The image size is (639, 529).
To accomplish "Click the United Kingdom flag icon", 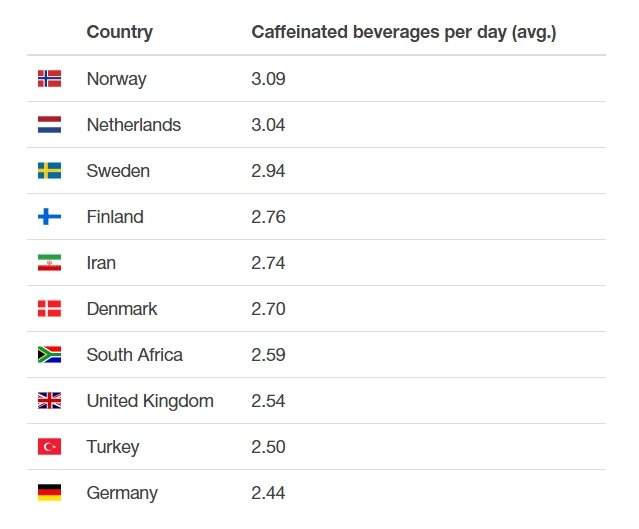I will pos(49,401).
